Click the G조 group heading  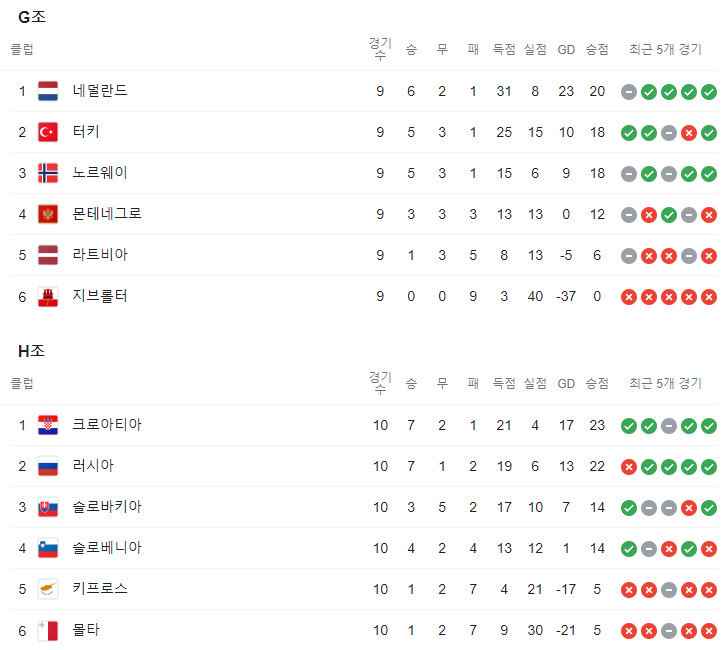pos(32,17)
